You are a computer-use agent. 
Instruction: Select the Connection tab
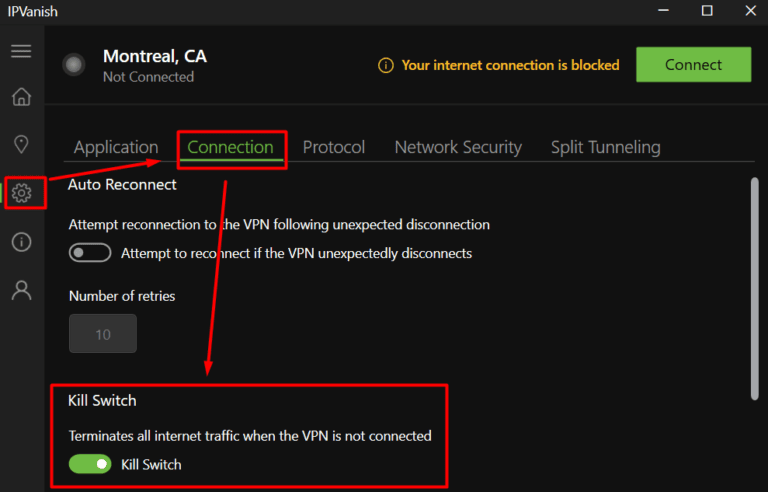[x=230, y=147]
